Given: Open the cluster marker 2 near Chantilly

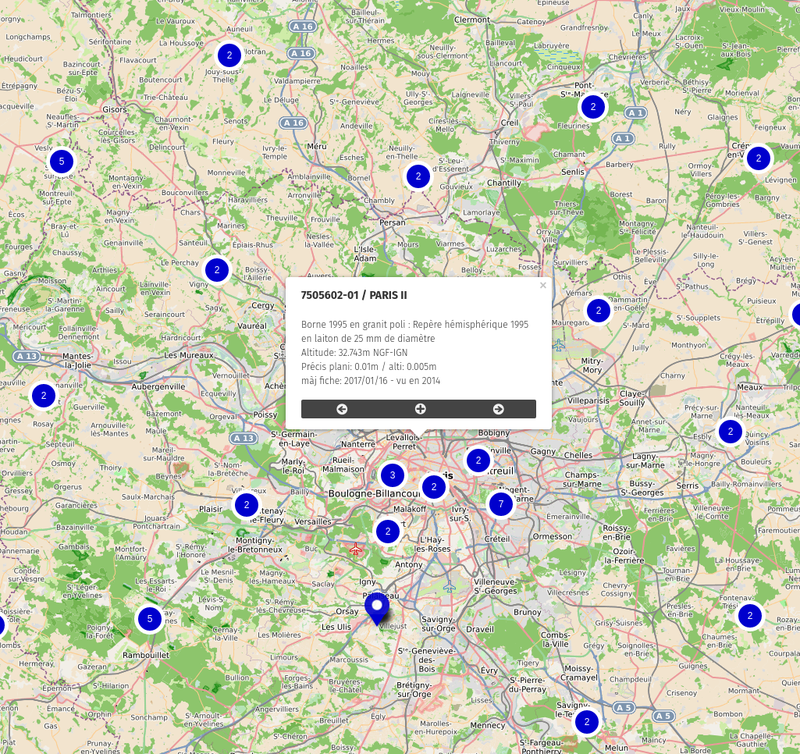Looking at the screenshot, I should (x=420, y=177).
